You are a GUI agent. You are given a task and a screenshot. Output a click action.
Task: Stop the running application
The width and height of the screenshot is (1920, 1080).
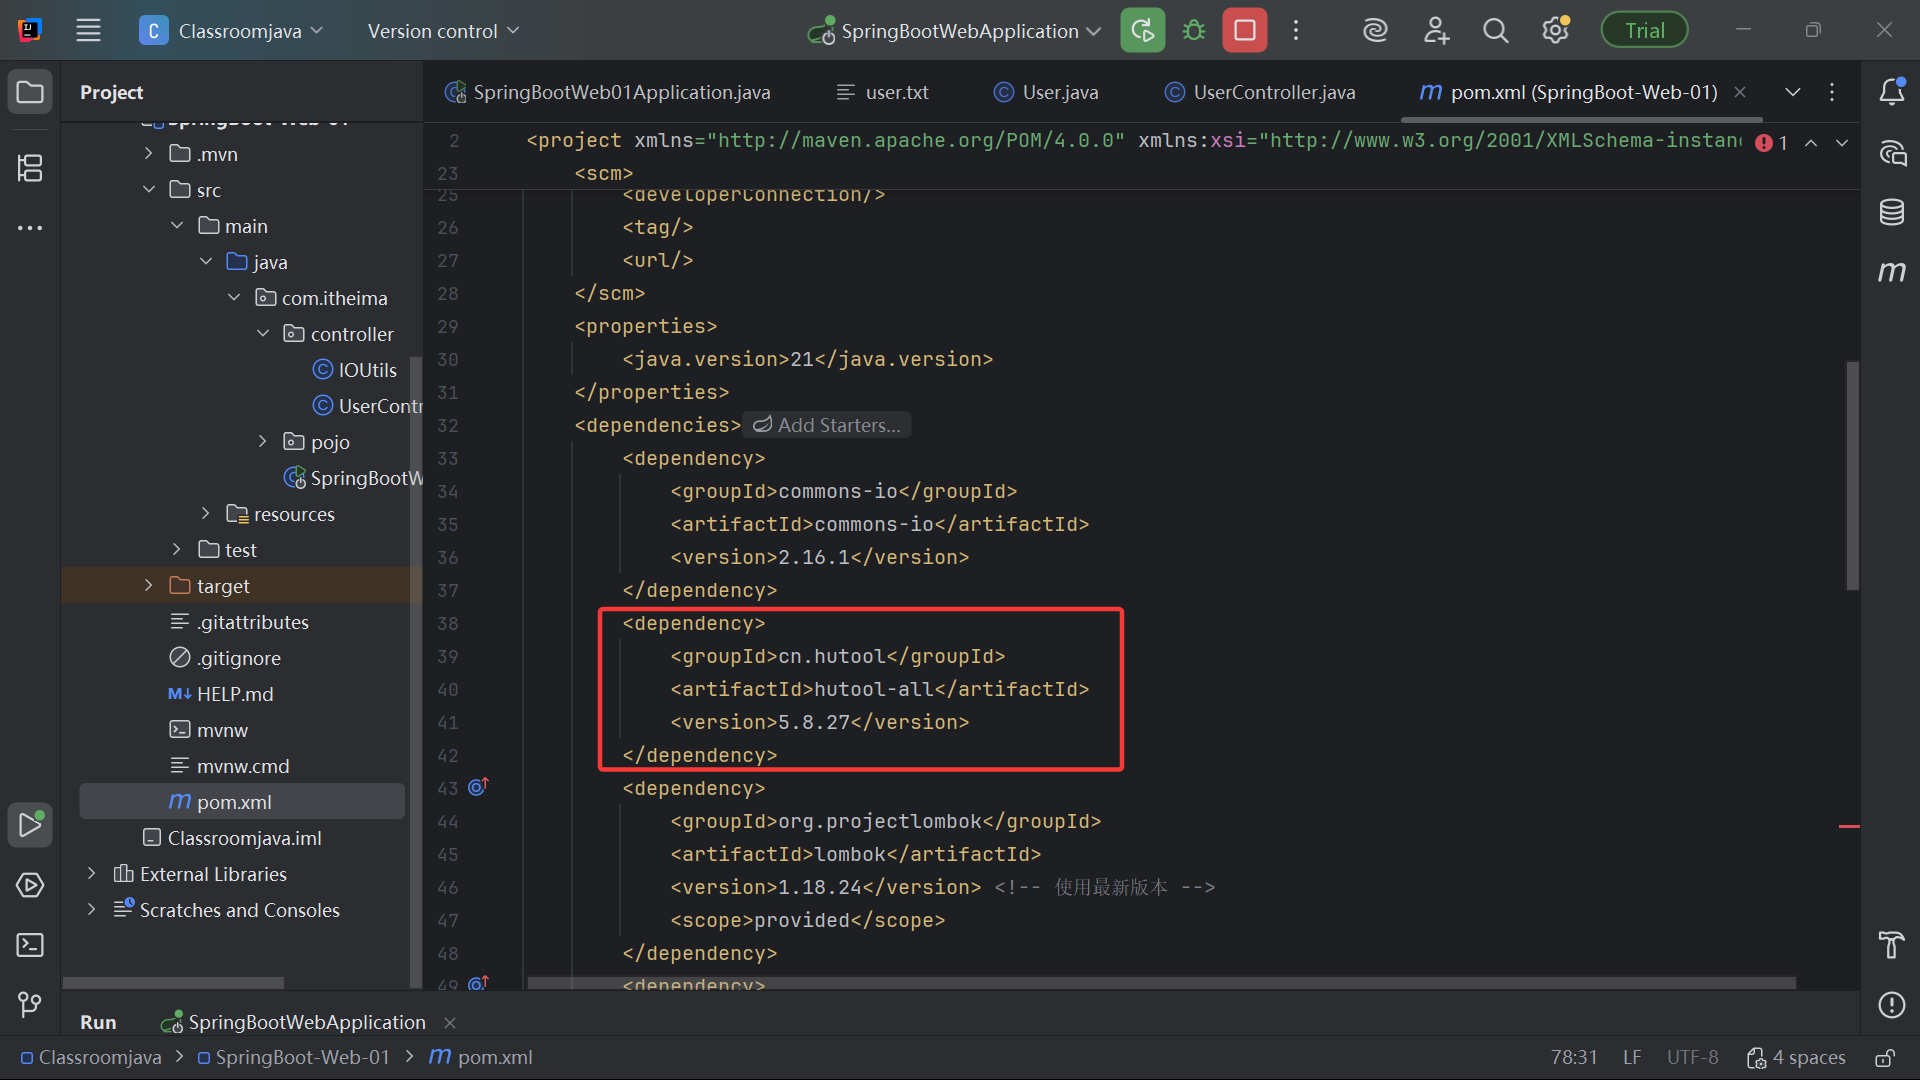pos(1244,30)
